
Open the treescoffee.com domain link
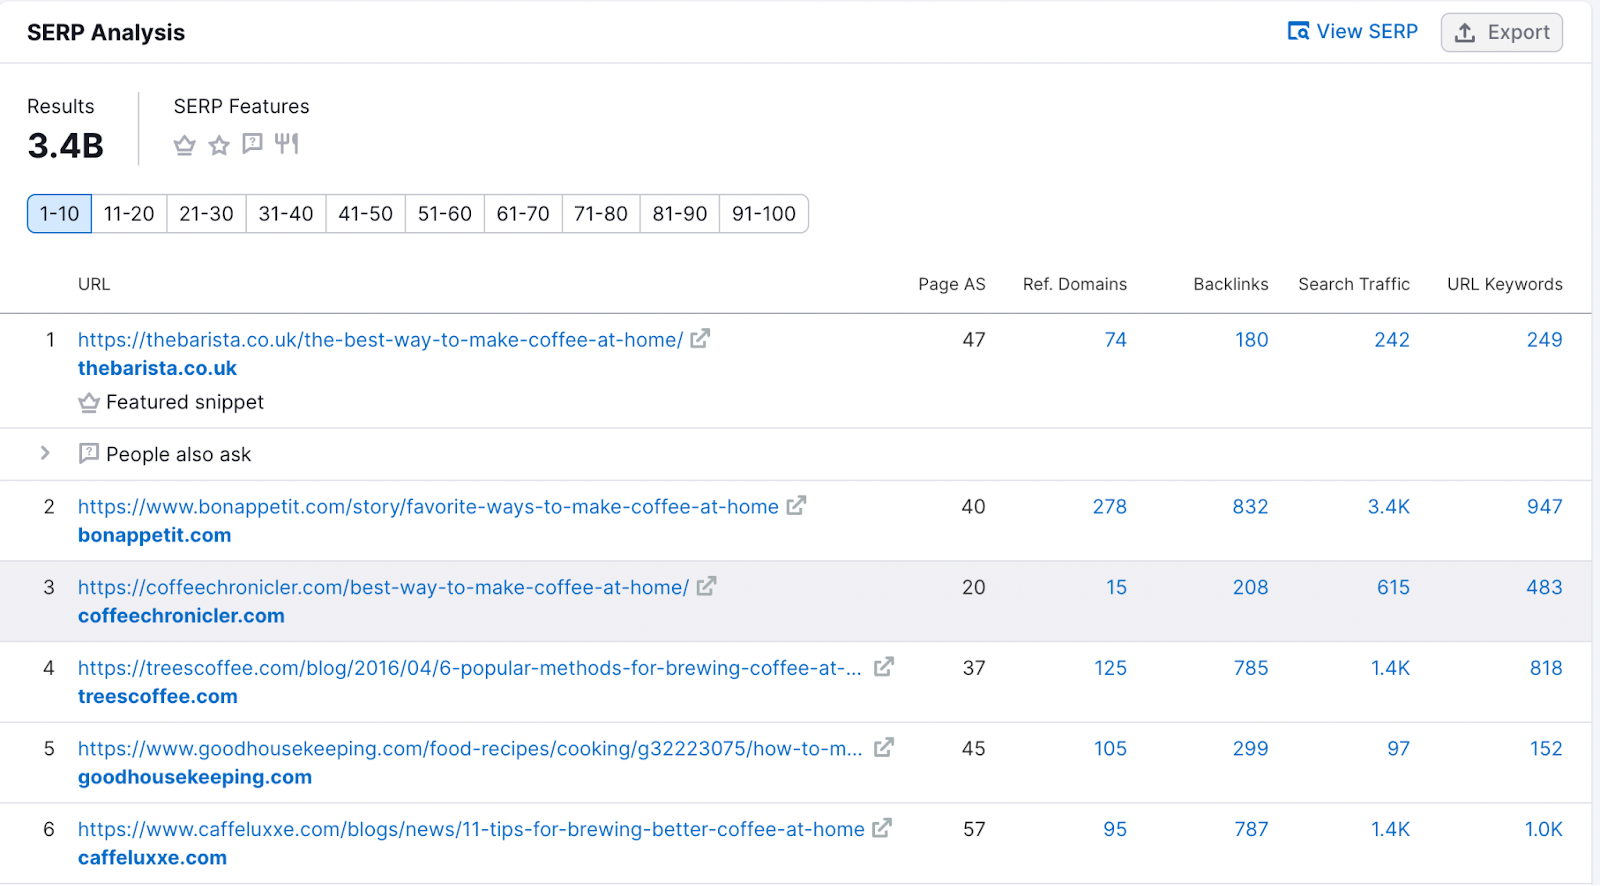(158, 696)
